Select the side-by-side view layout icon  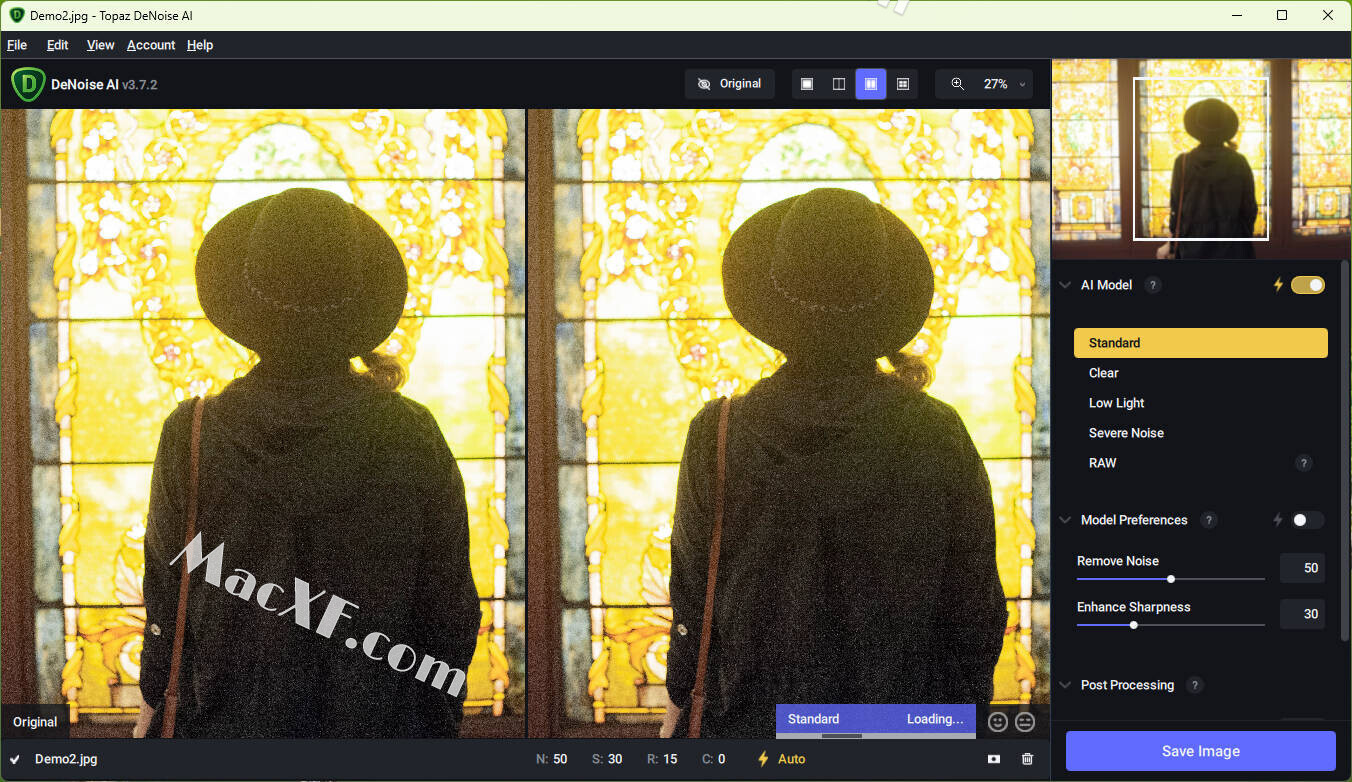[871, 84]
